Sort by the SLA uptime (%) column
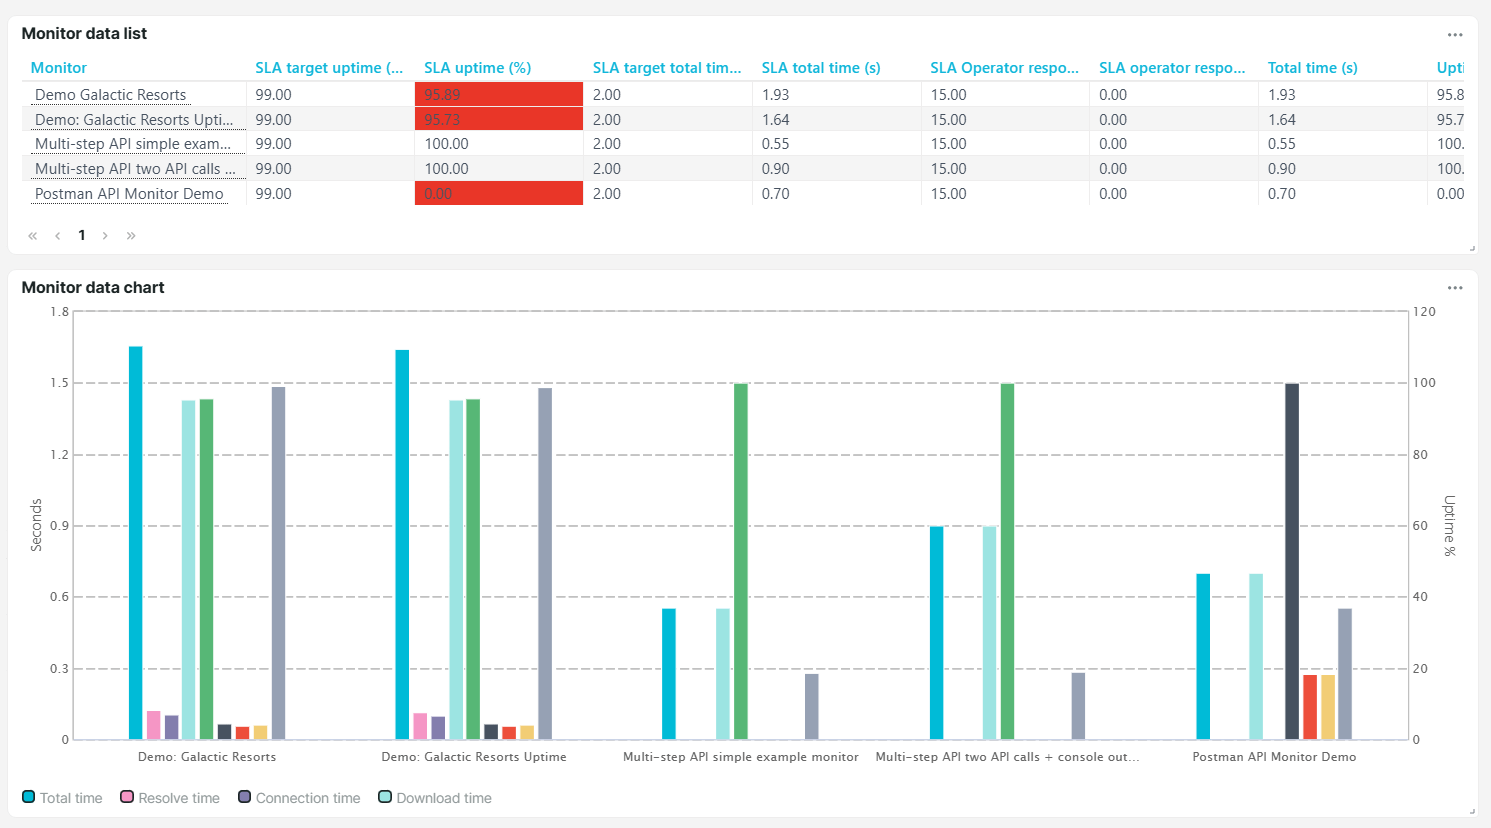Screen dimensions: 1491x828 [477, 68]
